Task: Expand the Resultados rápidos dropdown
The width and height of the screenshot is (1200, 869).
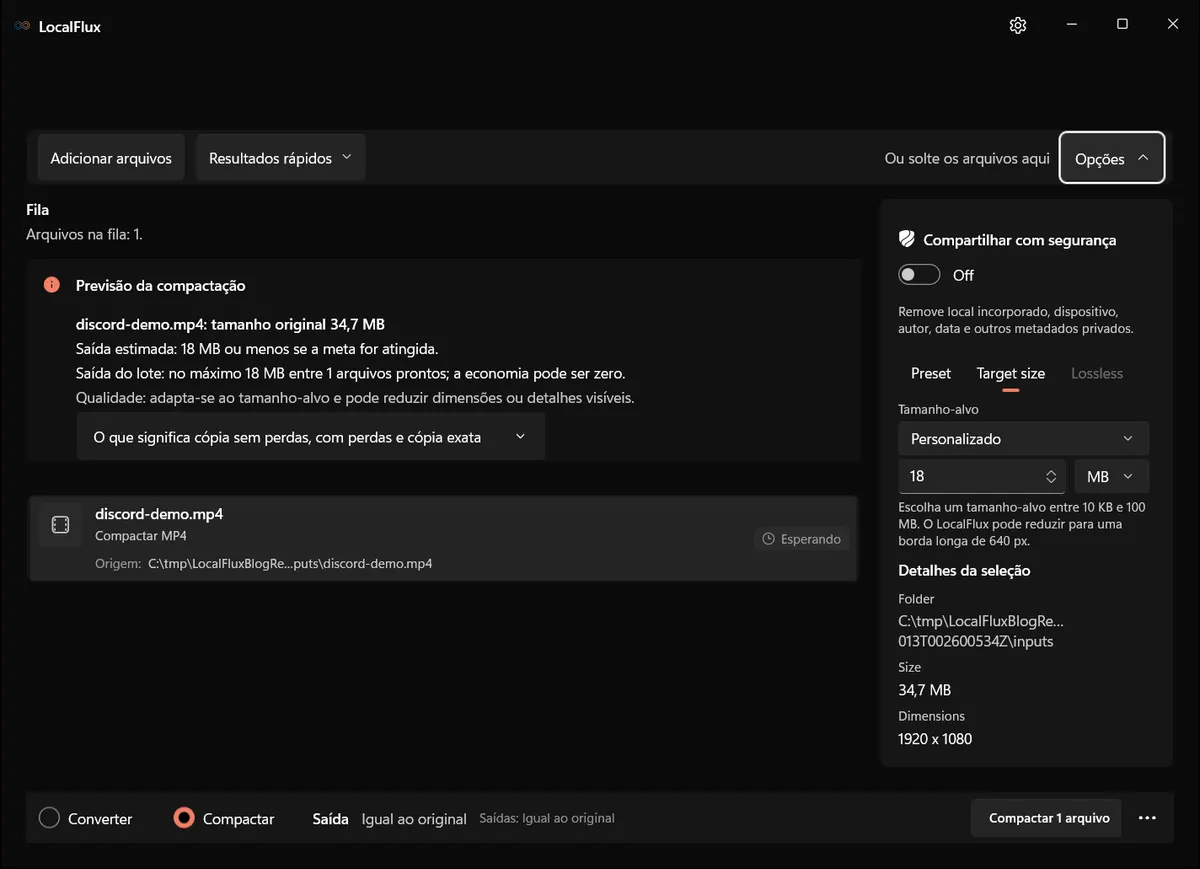Action: (x=281, y=158)
